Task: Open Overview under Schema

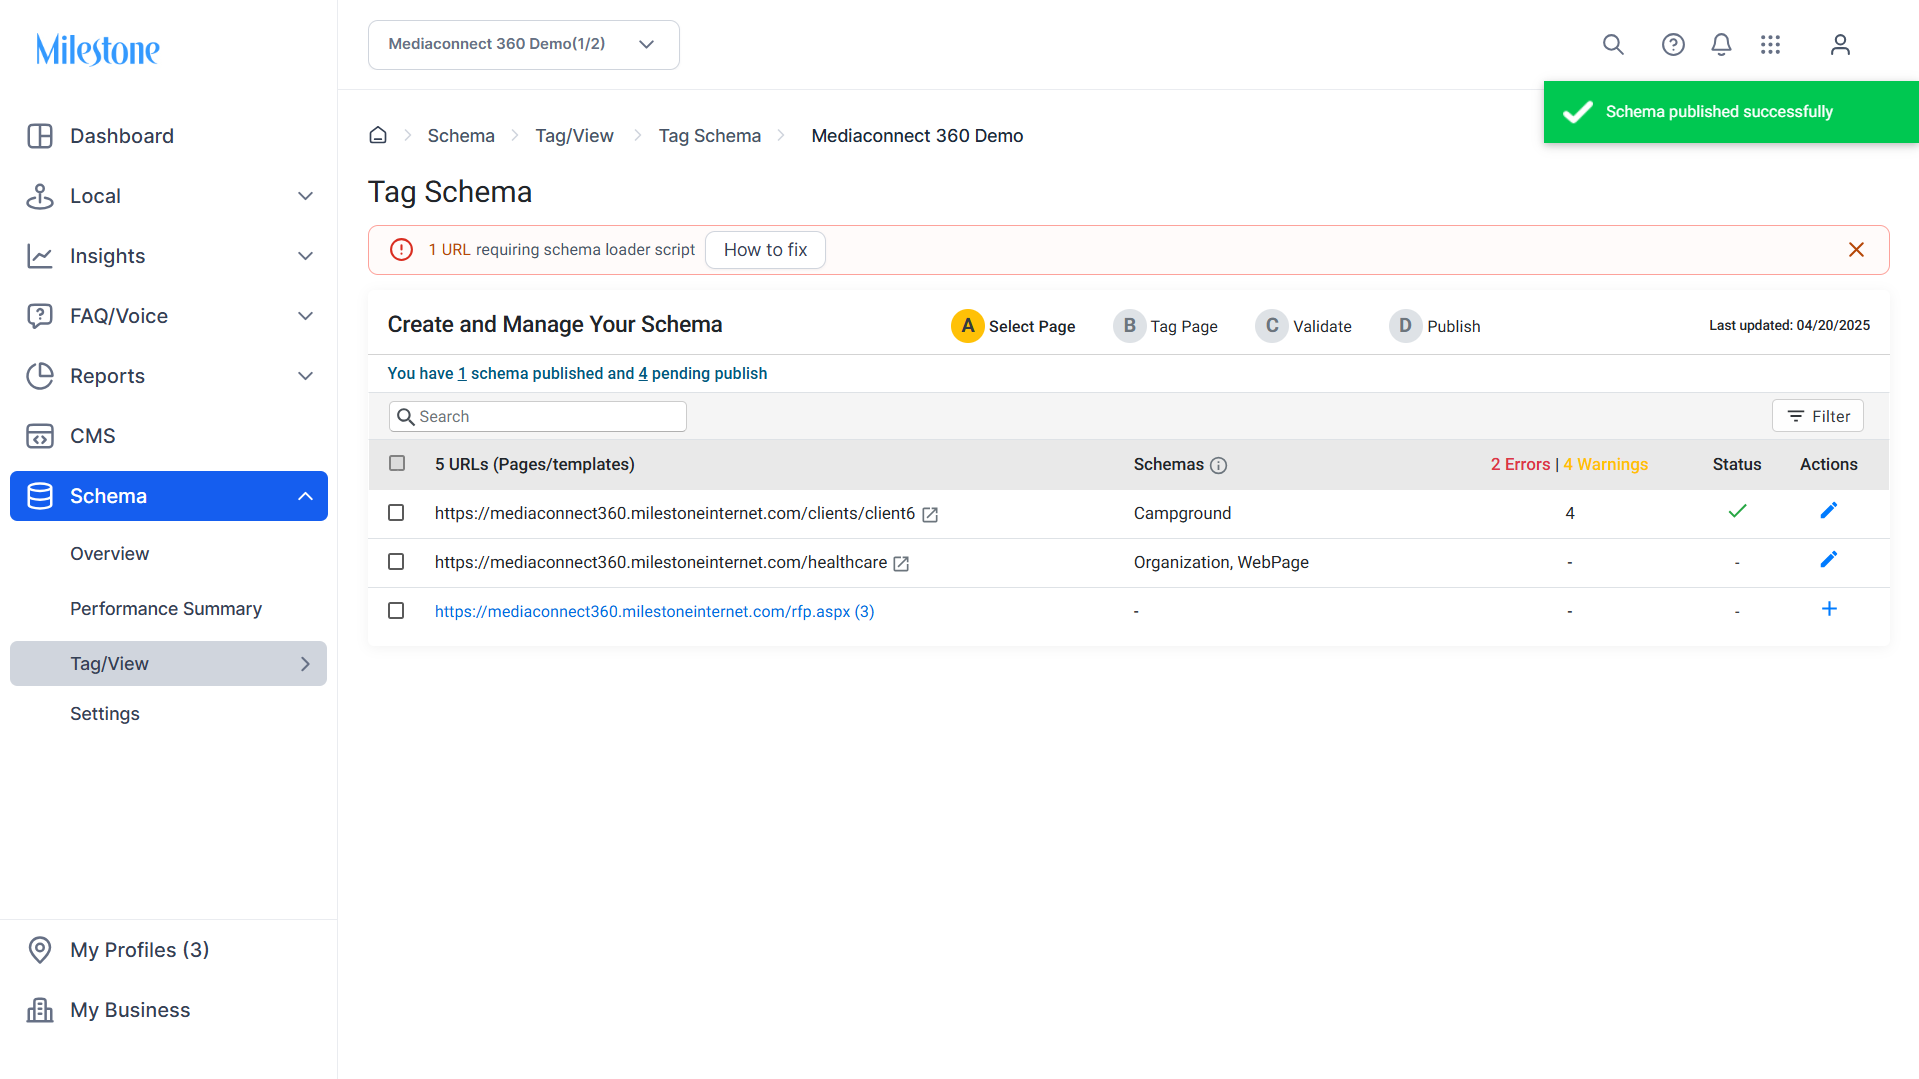Action: [x=109, y=554]
